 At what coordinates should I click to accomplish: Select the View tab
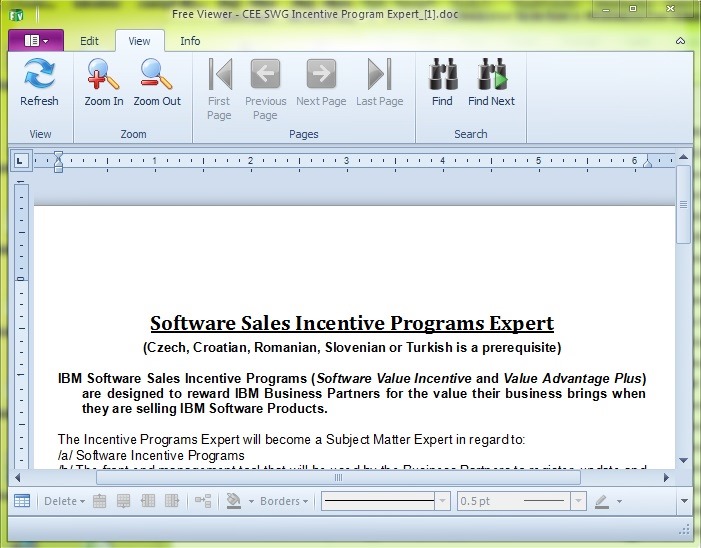coord(139,41)
